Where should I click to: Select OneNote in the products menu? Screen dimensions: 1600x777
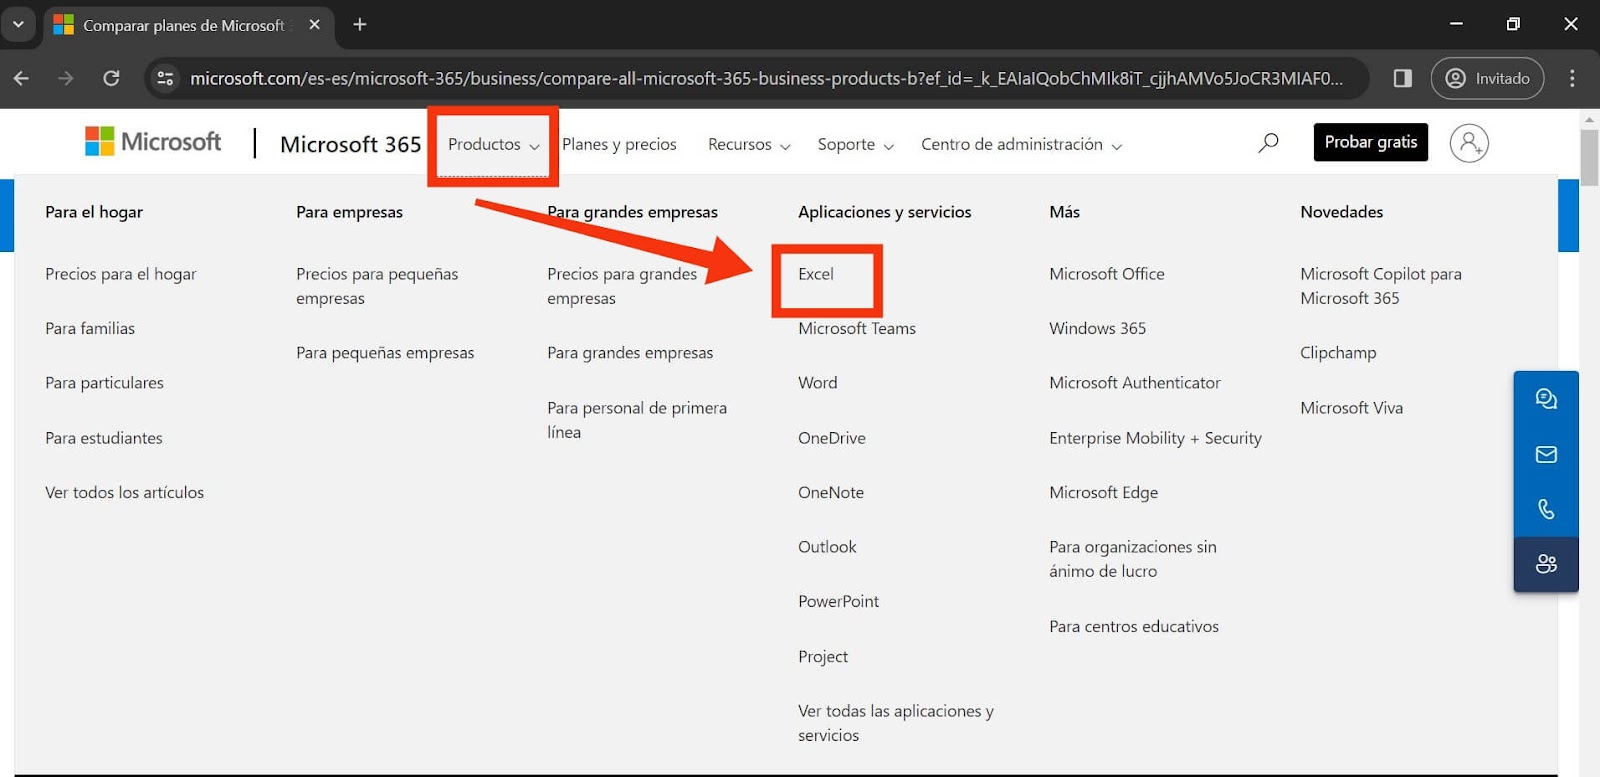830,492
